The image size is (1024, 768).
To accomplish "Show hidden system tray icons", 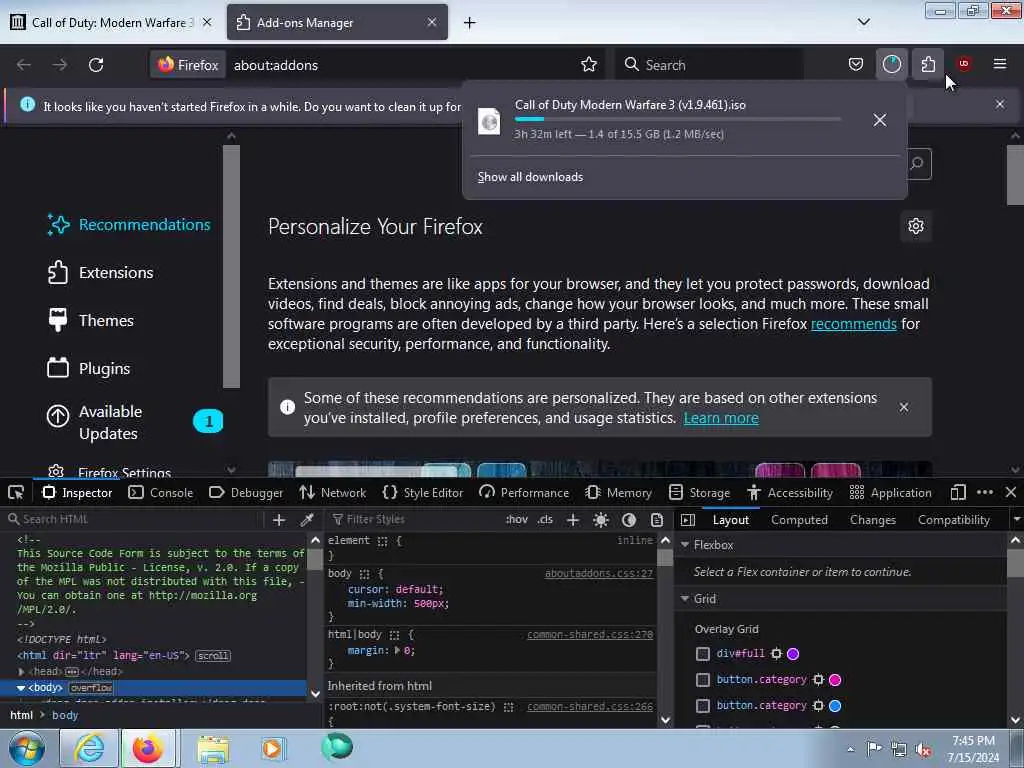I will (850, 750).
